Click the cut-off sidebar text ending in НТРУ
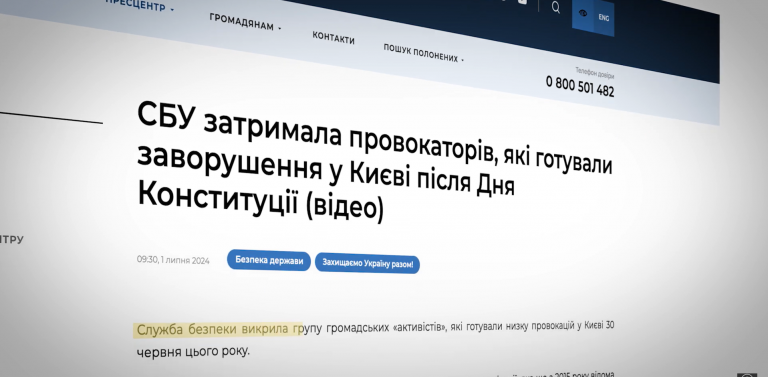The width and height of the screenshot is (768, 377). pos(12,239)
